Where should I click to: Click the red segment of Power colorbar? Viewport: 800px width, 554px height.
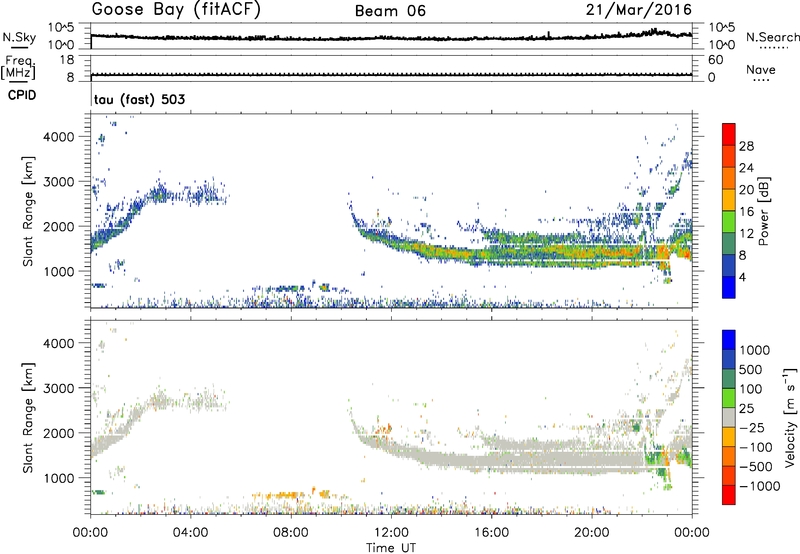click(729, 134)
